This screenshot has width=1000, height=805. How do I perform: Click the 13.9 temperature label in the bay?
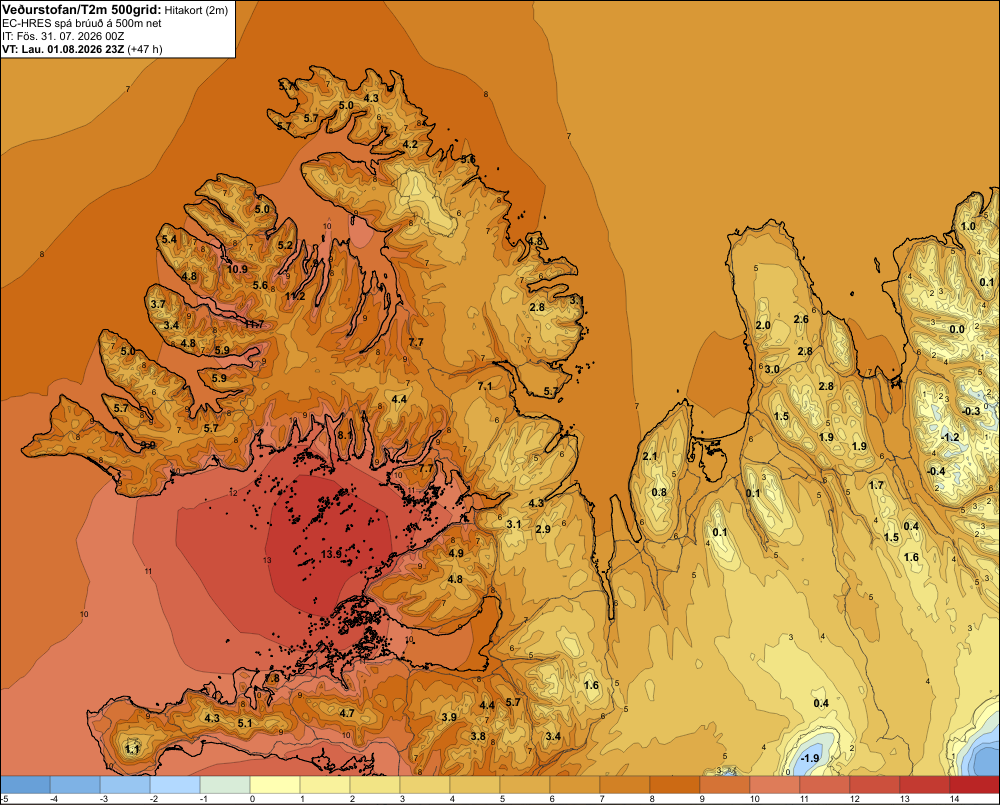pos(332,554)
